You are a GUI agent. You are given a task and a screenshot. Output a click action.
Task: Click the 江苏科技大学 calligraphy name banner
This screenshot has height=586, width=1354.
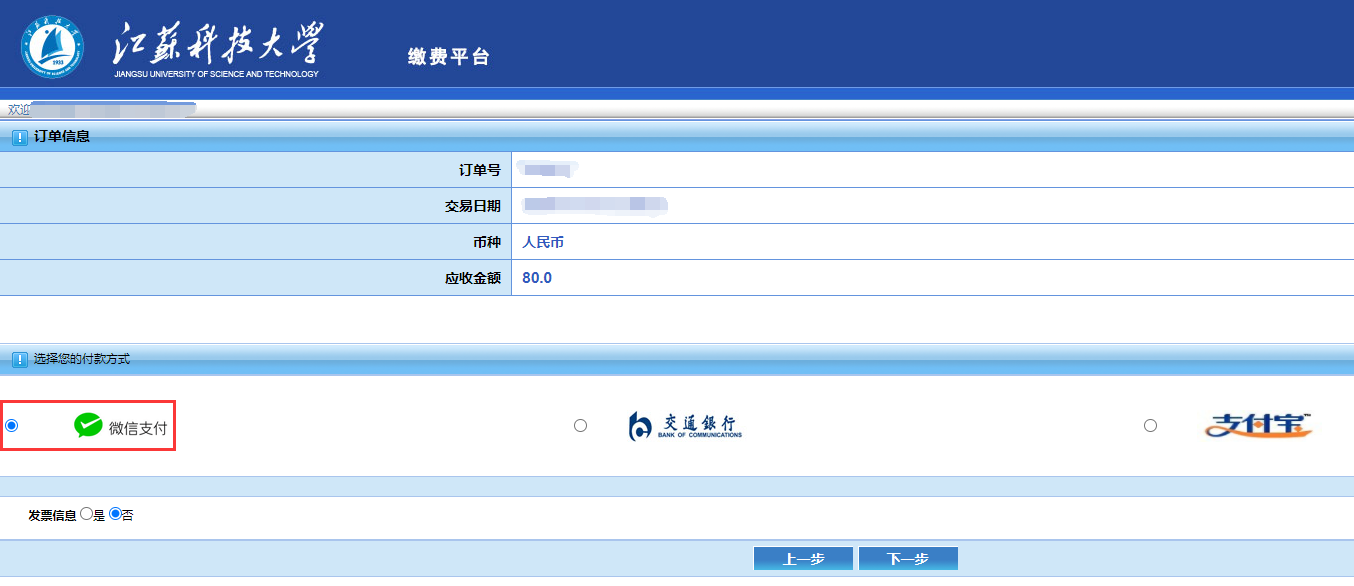click(216, 47)
